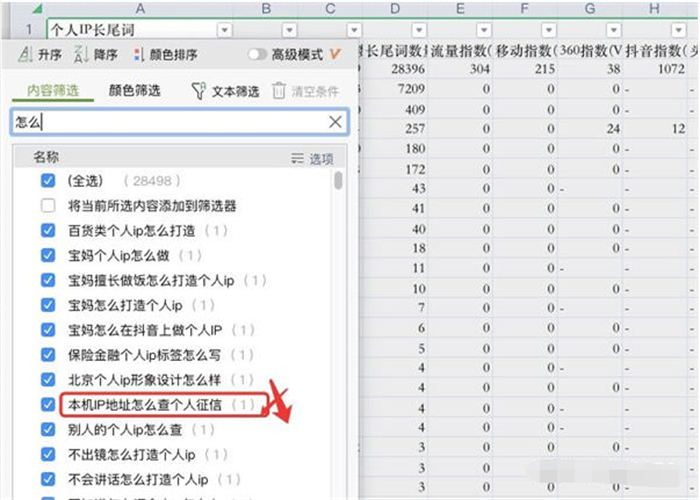700x500 pixels.
Task: Open filter dropdown in column G
Action: point(614,30)
